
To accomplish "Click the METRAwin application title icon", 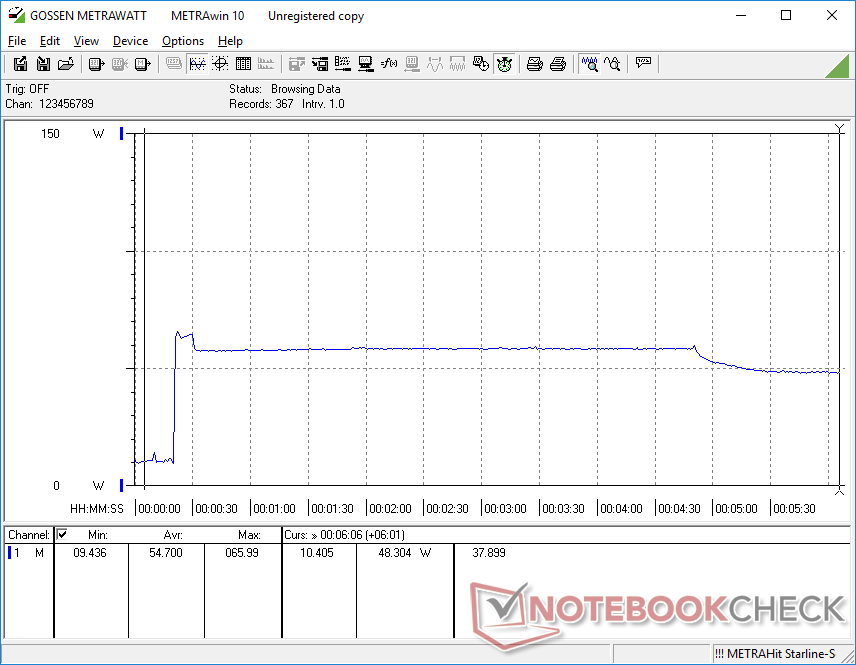I will coord(16,15).
